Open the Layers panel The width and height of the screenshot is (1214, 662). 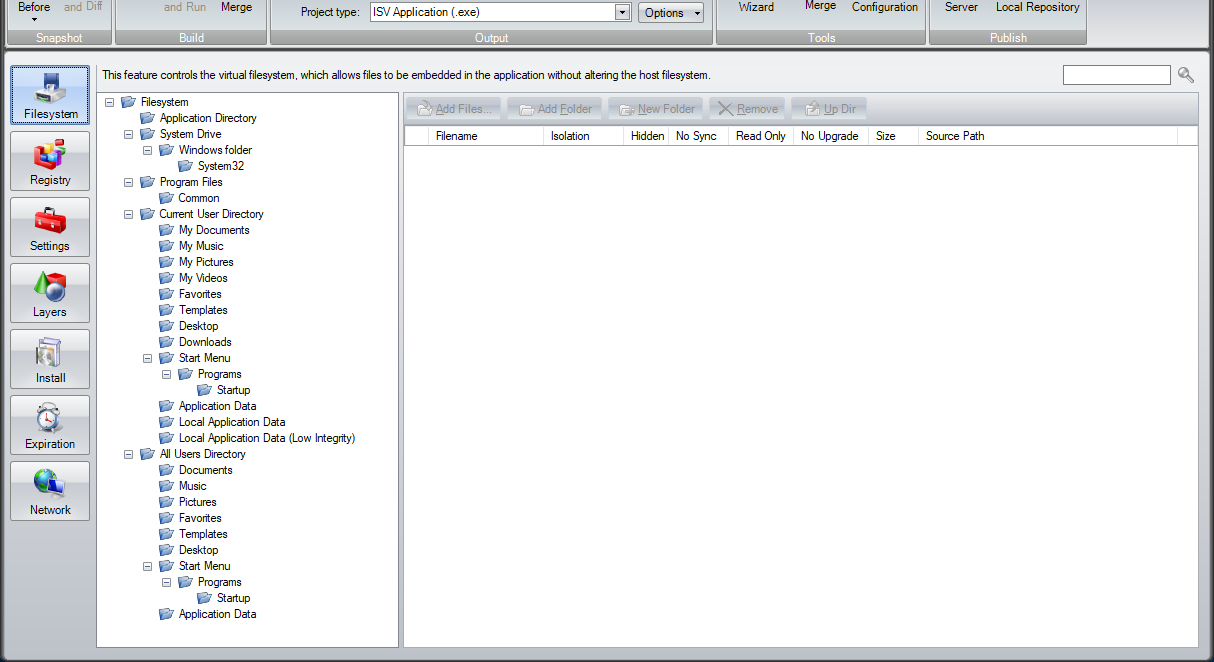[x=49, y=293]
